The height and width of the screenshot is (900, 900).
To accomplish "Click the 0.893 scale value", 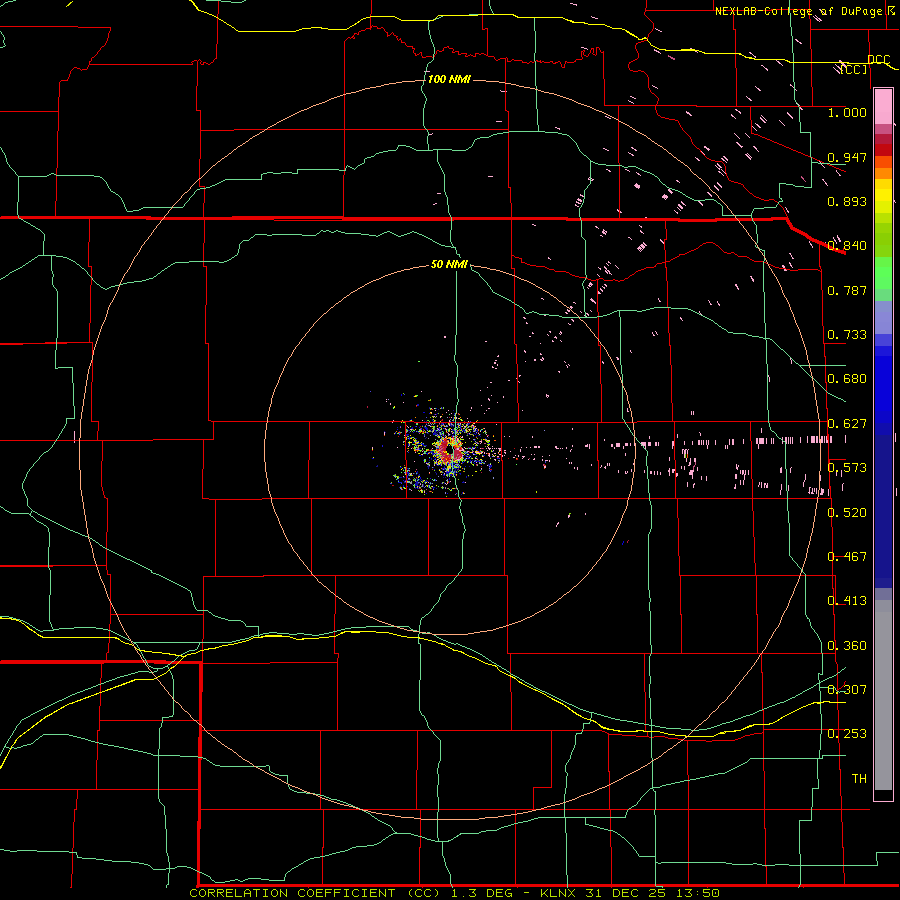I will point(847,201).
